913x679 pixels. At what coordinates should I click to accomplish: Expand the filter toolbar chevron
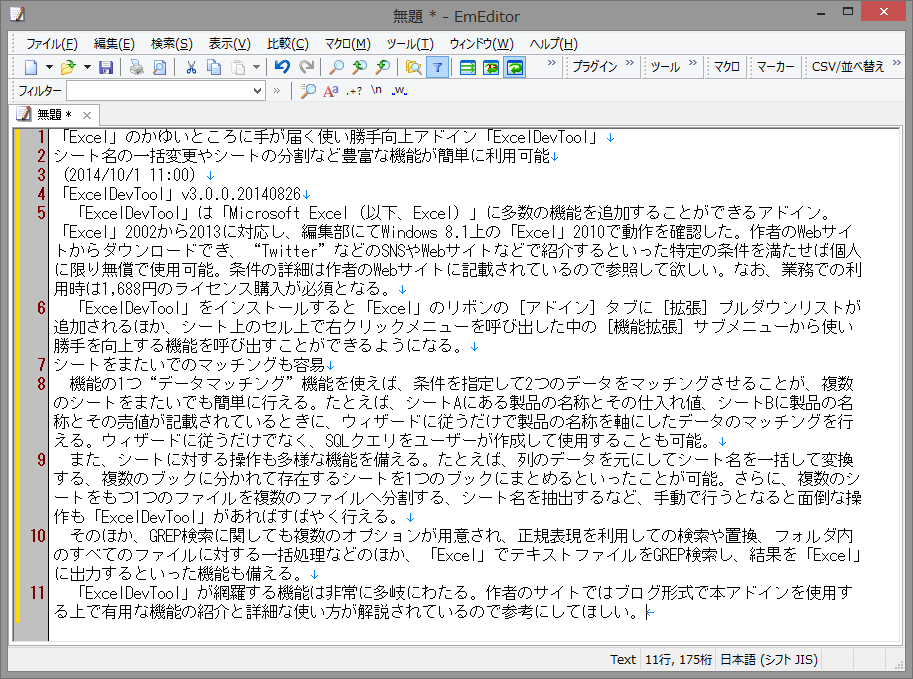click(x=277, y=90)
